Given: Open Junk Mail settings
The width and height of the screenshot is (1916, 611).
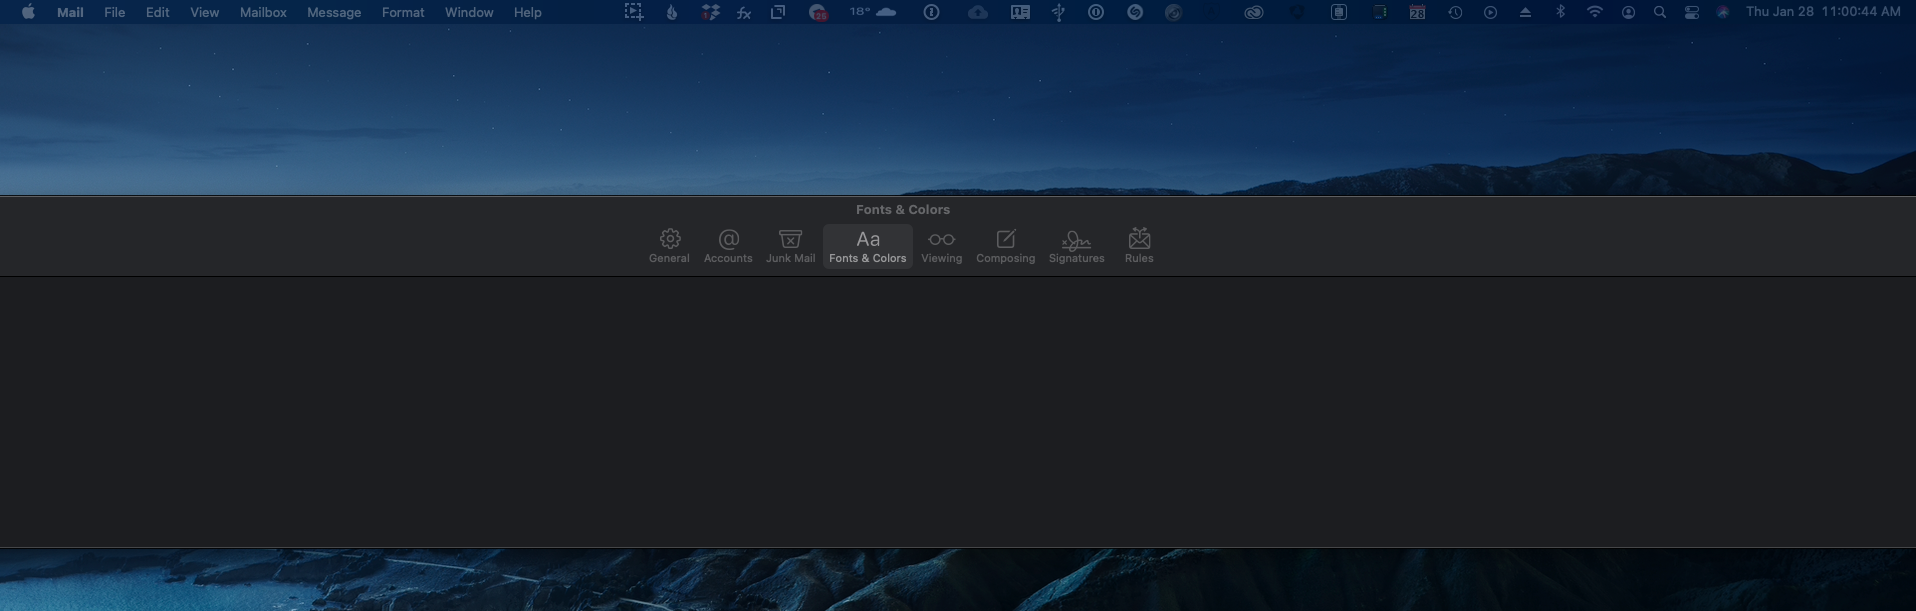Looking at the screenshot, I should 790,246.
